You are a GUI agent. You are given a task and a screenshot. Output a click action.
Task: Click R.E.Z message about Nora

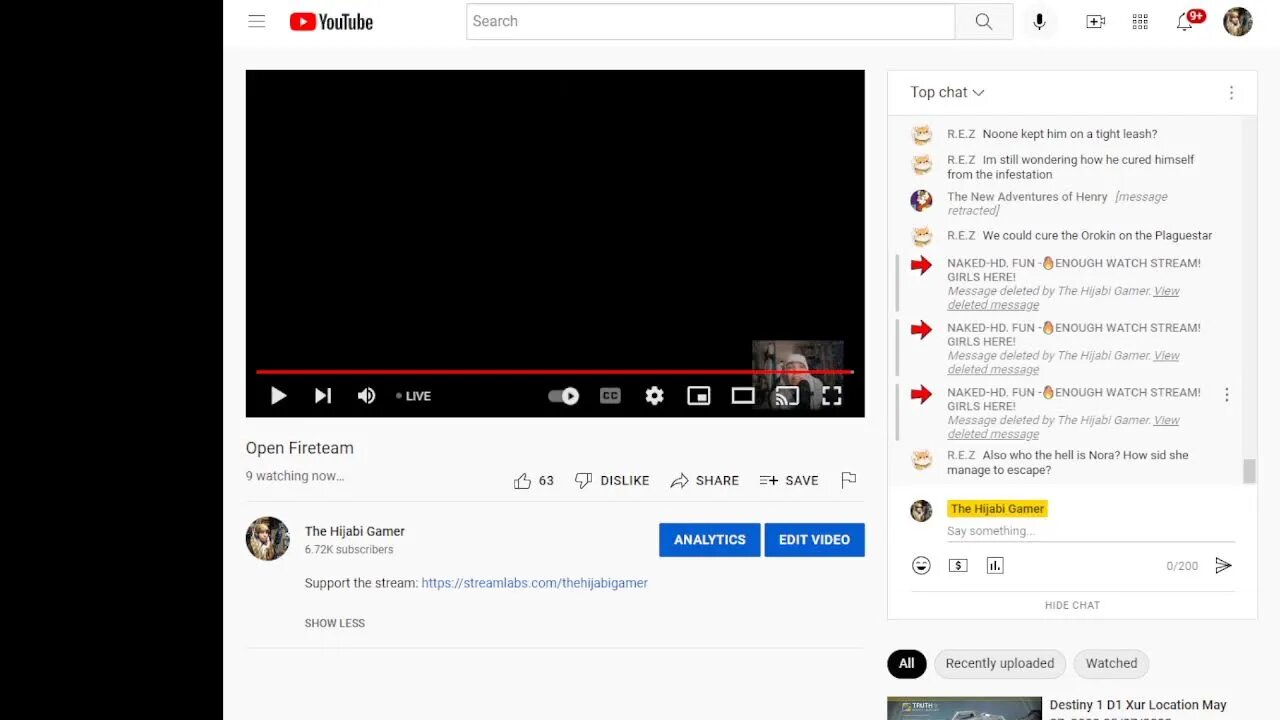pyautogui.click(x=1068, y=463)
